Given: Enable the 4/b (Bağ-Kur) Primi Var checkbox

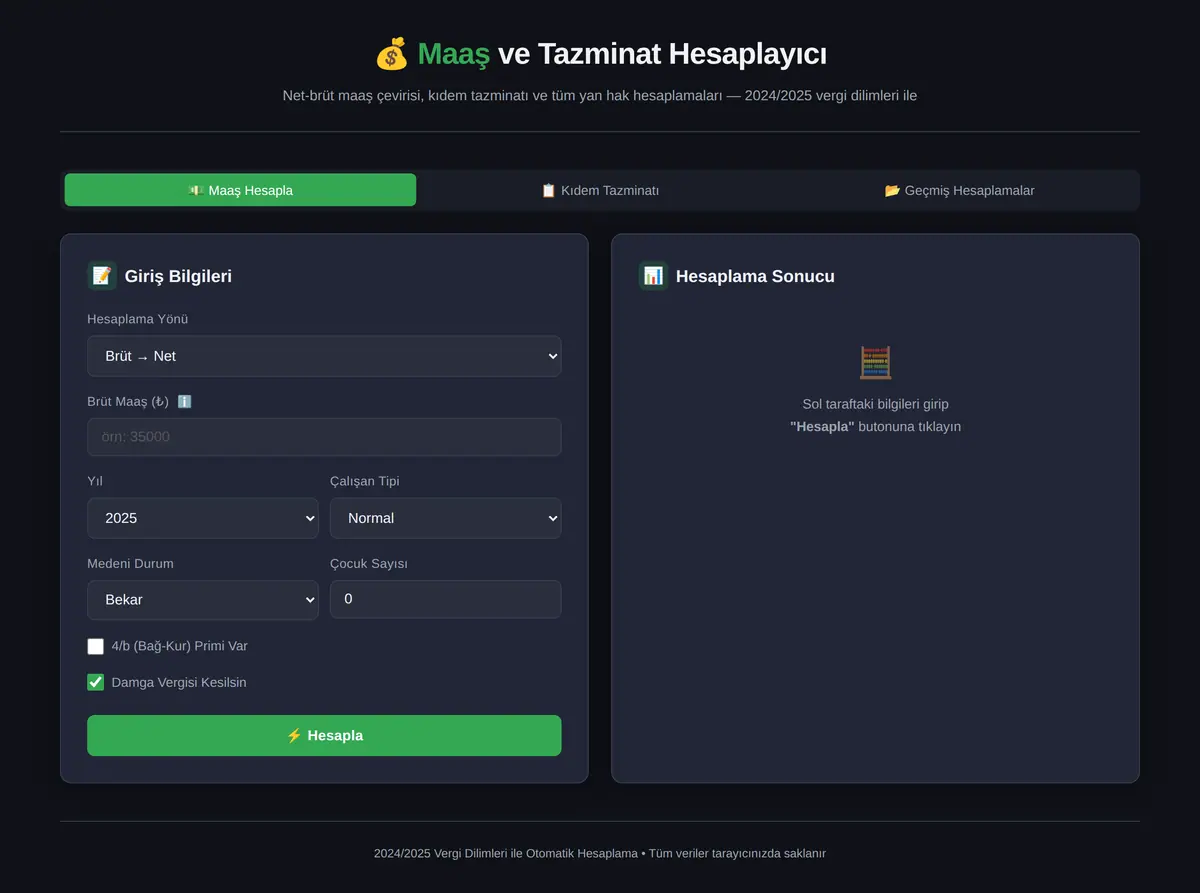Looking at the screenshot, I should (x=96, y=646).
